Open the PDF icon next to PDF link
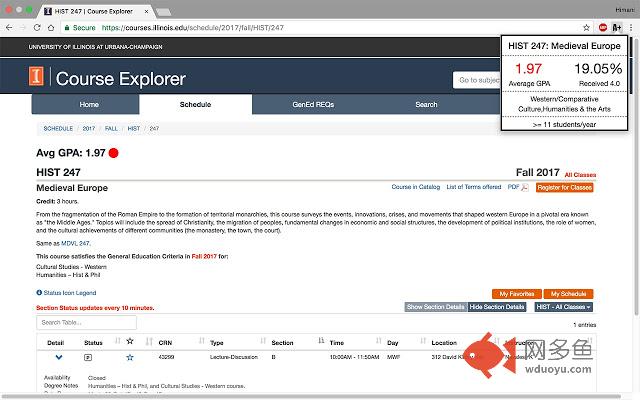640x400 pixels. pyautogui.click(x=525, y=187)
